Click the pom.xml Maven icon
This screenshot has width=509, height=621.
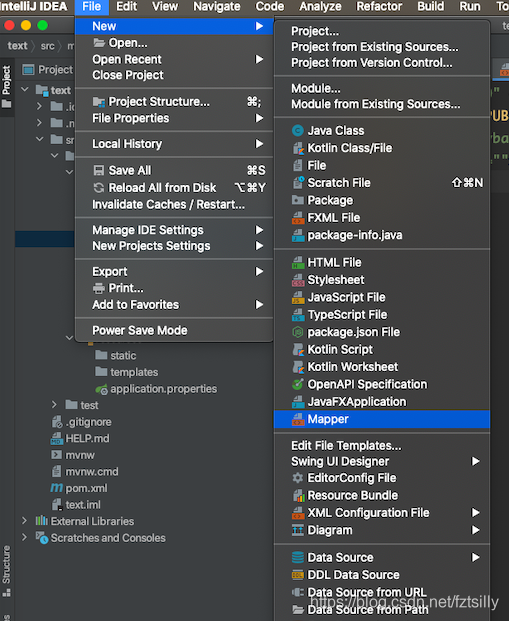(x=57, y=488)
